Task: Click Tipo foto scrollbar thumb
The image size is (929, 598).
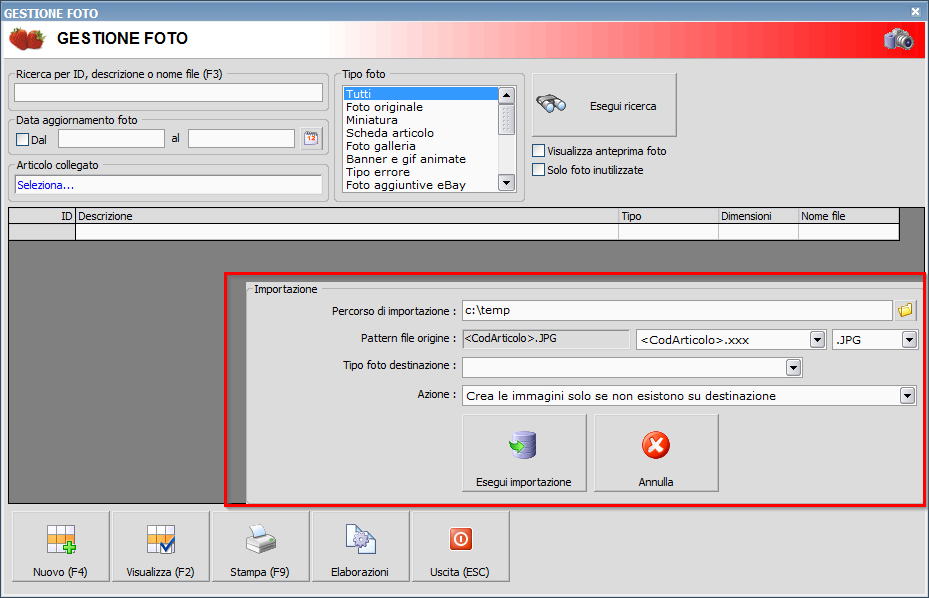Action: click(506, 119)
